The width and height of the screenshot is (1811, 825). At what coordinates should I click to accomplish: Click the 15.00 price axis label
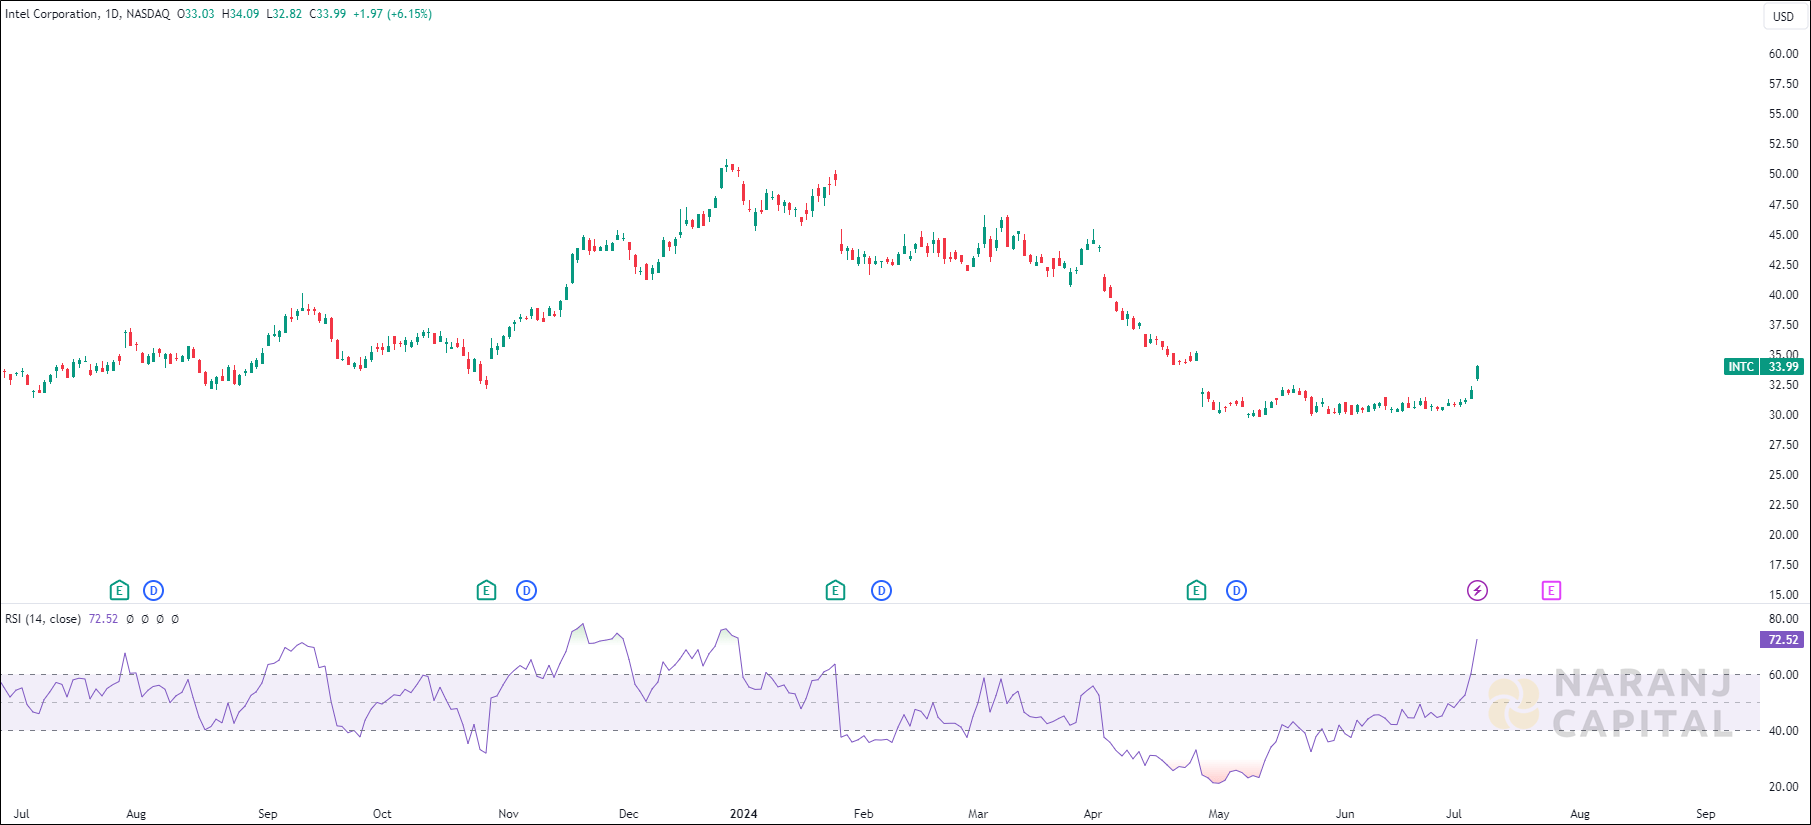[1783, 595]
